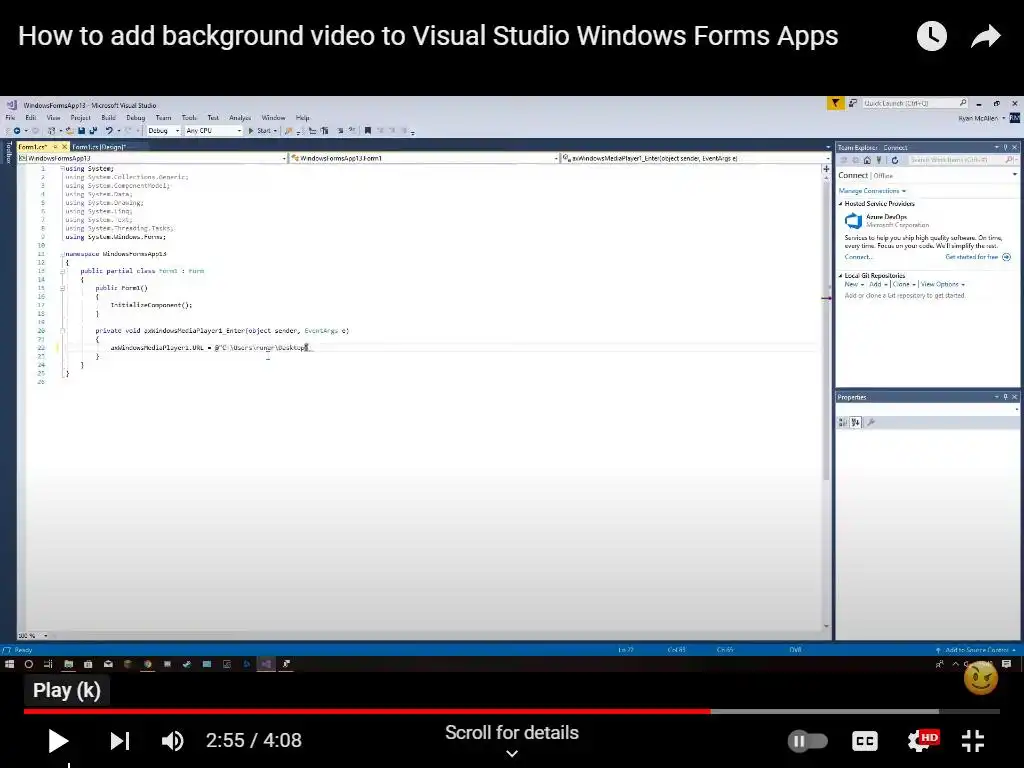Click the Properties panel Alphabetical sort icon

click(x=856, y=423)
